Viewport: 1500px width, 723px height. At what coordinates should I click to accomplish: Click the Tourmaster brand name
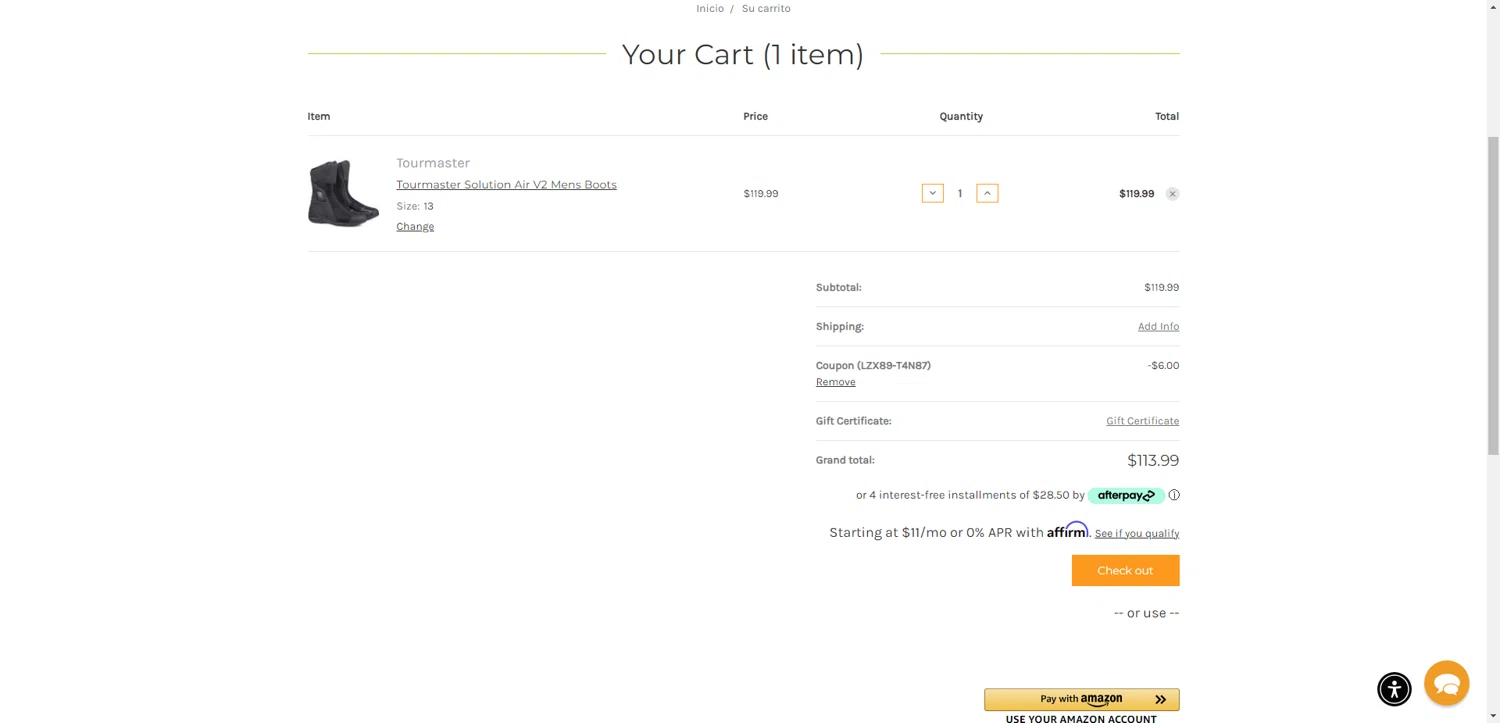click(433, 163)
